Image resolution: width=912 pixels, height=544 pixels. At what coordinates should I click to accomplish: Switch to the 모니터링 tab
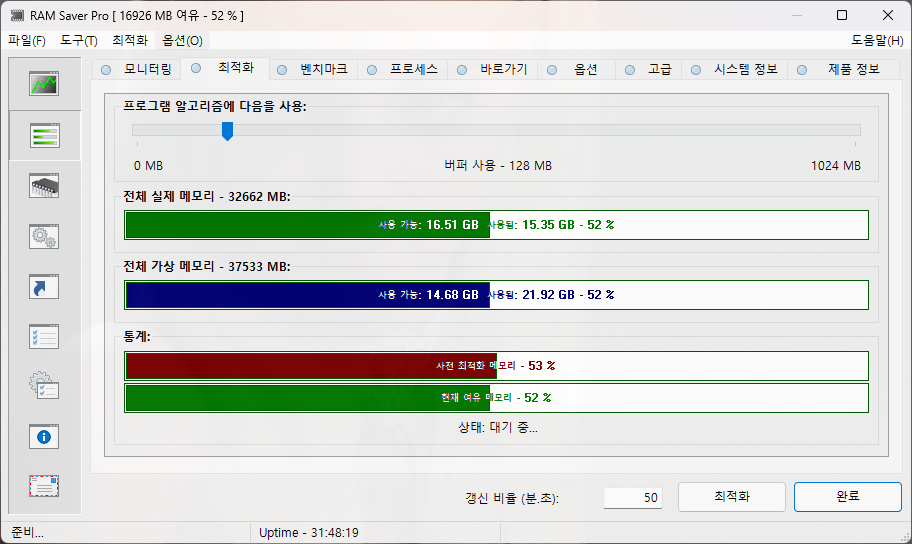click(x=137, y=69)
